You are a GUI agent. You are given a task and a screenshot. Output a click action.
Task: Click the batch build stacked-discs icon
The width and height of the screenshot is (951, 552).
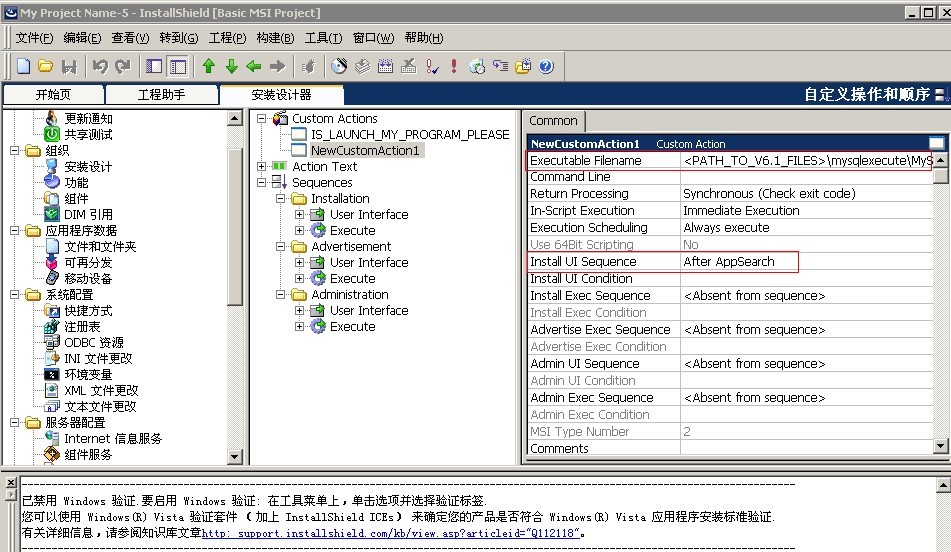[x=362, y=66]
